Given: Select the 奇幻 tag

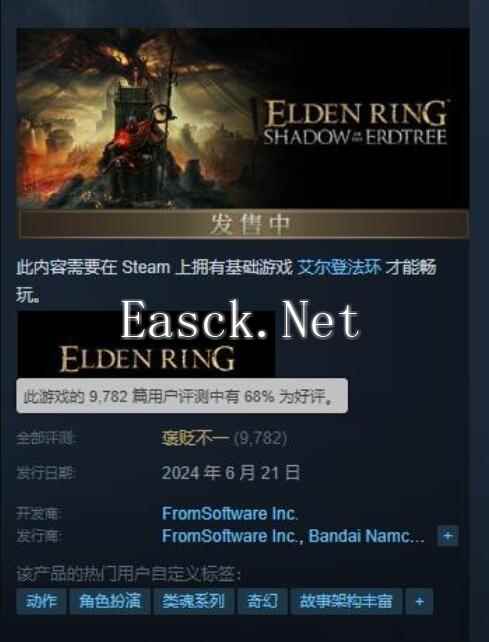Looking at the screenshot, I should point(263,601).
